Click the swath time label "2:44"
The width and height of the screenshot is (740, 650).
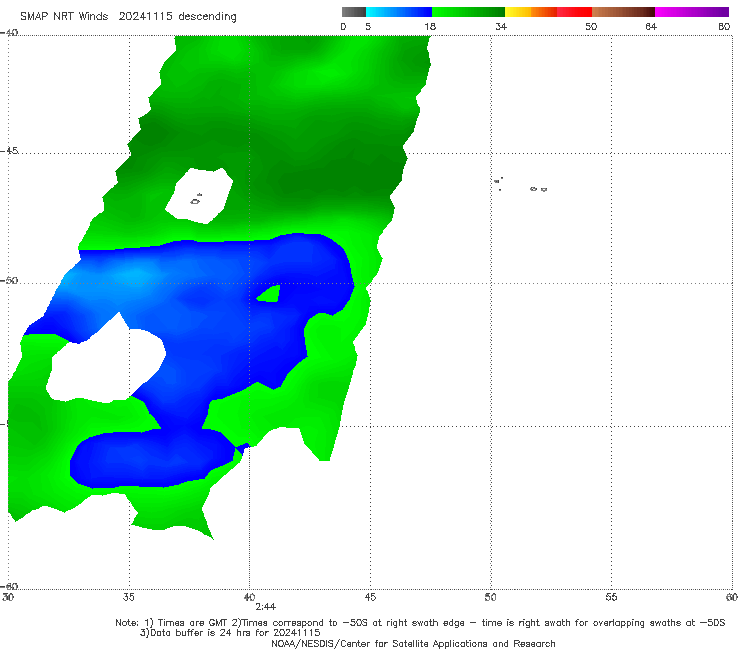tap(266, 607)
